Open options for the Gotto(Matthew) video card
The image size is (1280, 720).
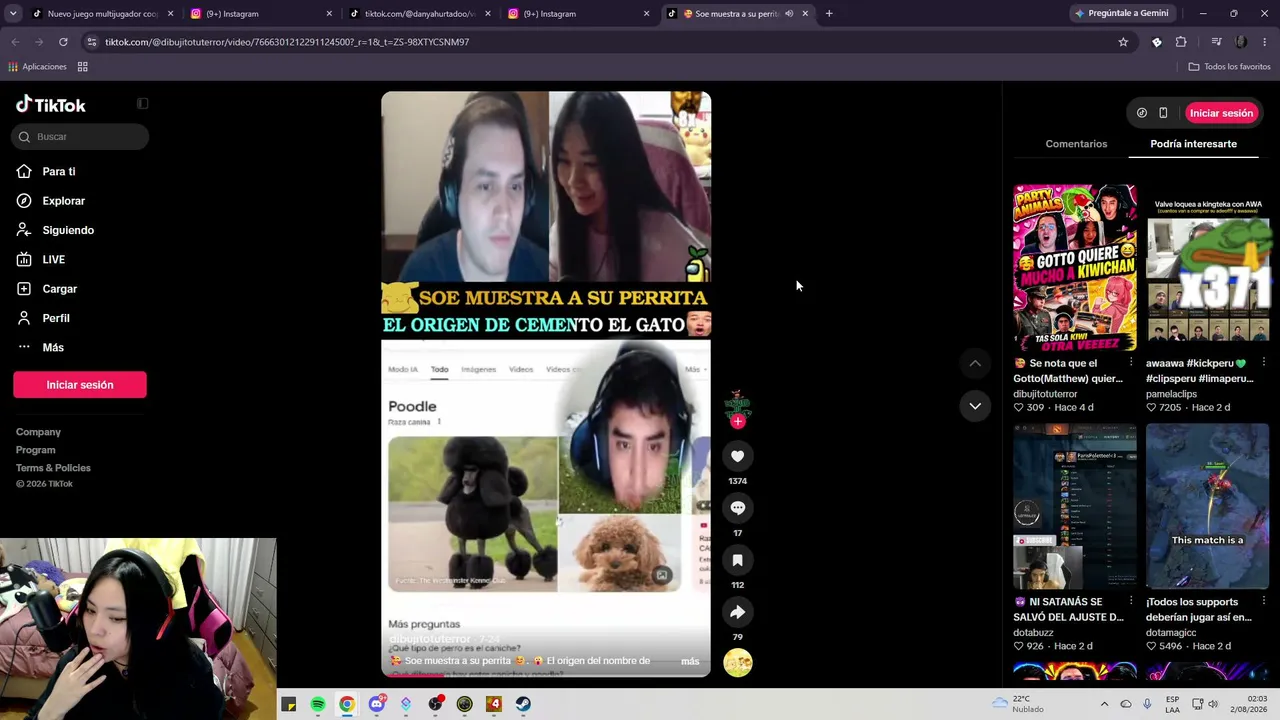1131,363
